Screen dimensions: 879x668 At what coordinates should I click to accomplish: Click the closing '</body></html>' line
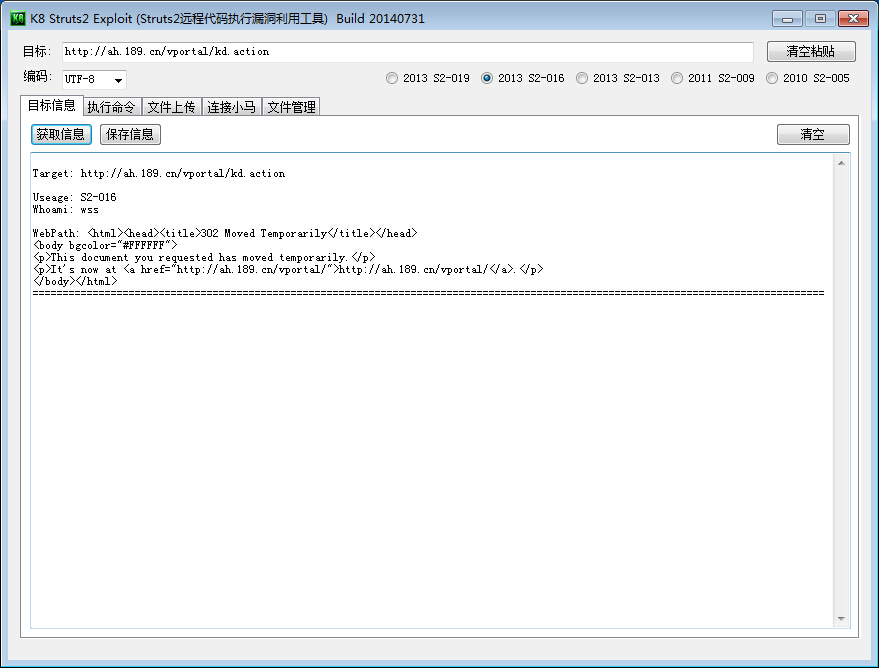[x=75, y=281]
